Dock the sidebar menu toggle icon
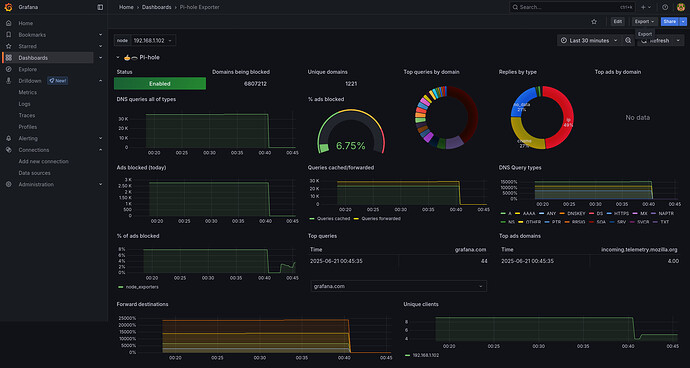Screen dimensions: 690x368 100,7
